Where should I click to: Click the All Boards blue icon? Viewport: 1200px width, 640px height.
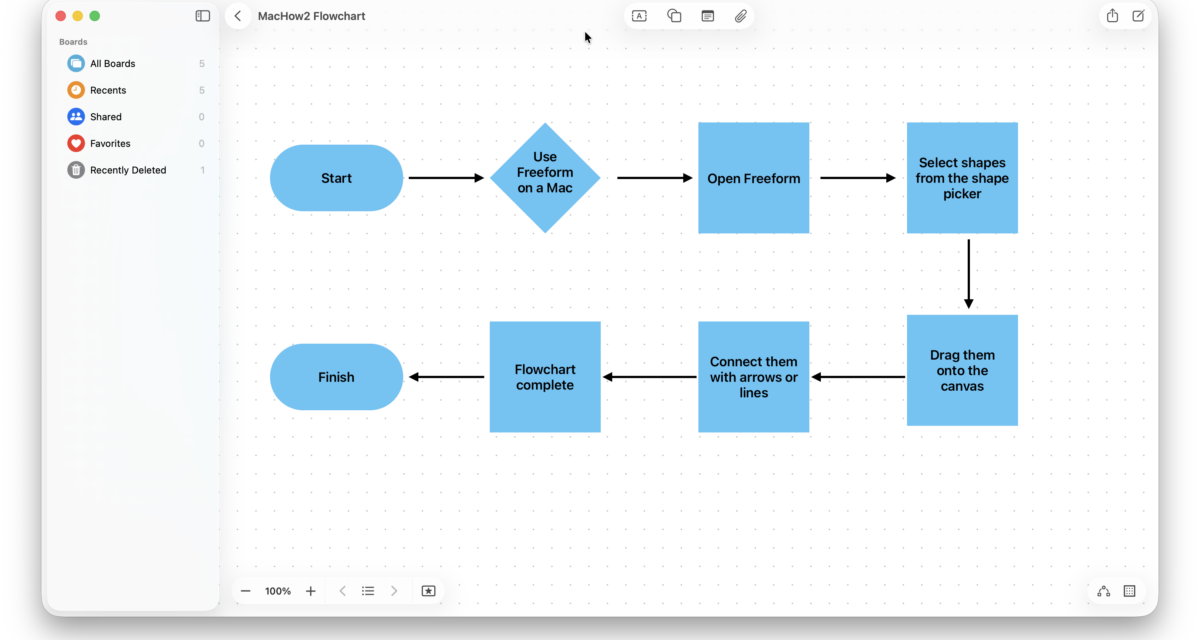tap(76, 63)
